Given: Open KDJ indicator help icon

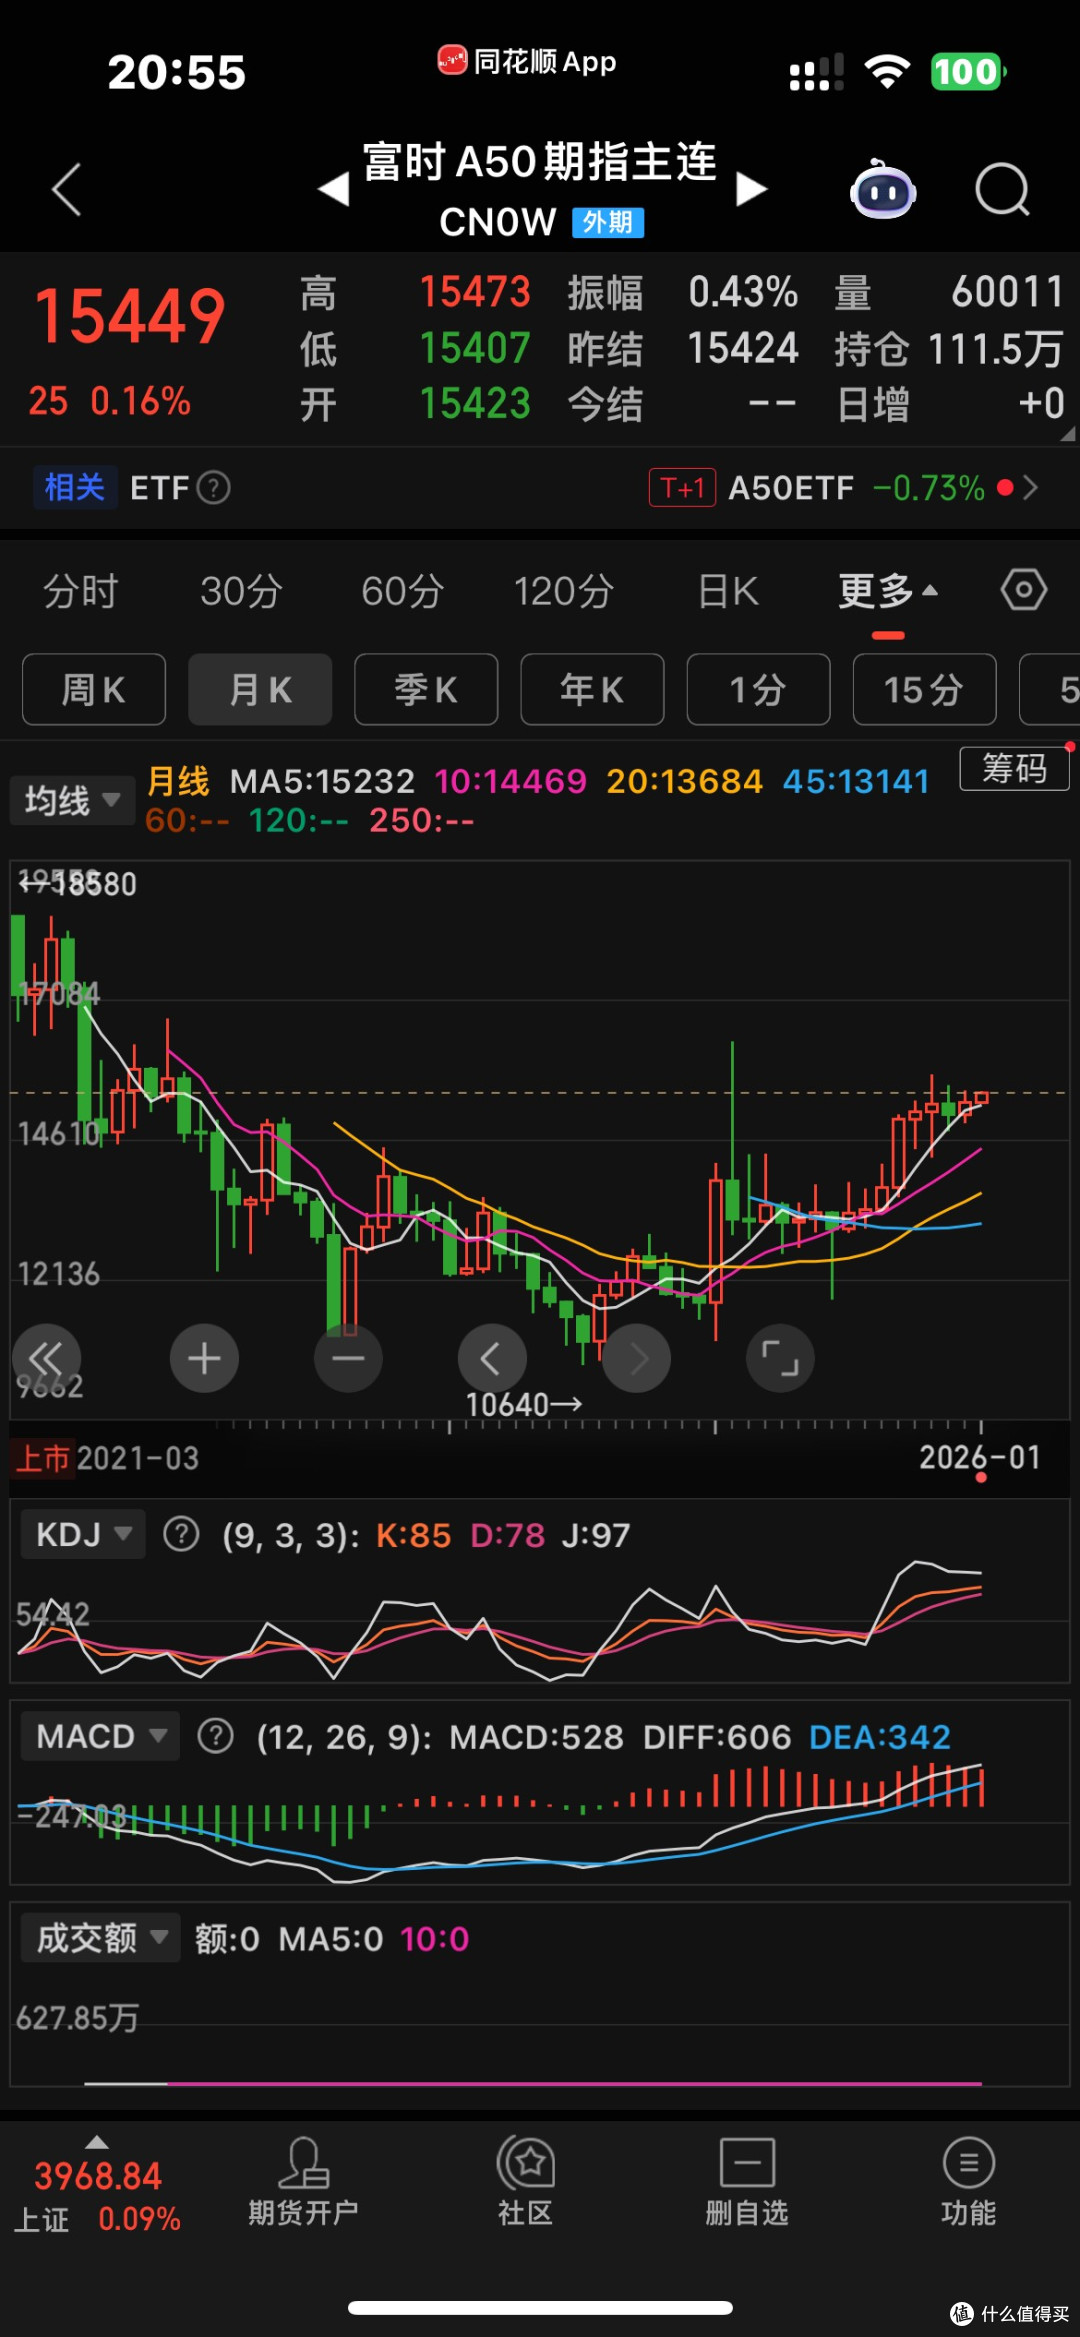Looking at the screenshot, I should [181, 1534].
